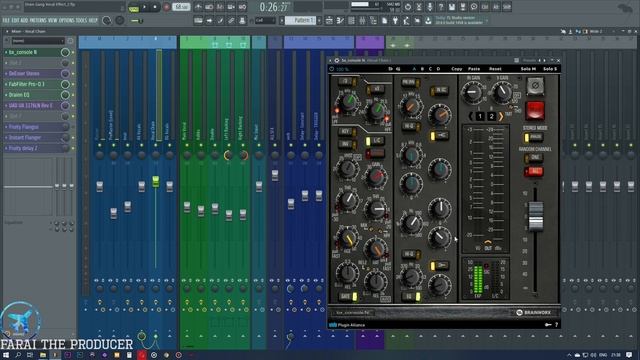
Task: Open the plugin picker plug icon
Action: pos(395,20)
